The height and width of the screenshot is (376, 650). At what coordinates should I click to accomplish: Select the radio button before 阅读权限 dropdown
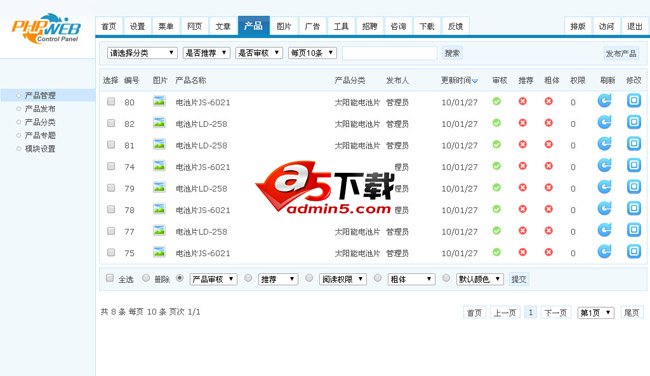click(x=309, y=278)
